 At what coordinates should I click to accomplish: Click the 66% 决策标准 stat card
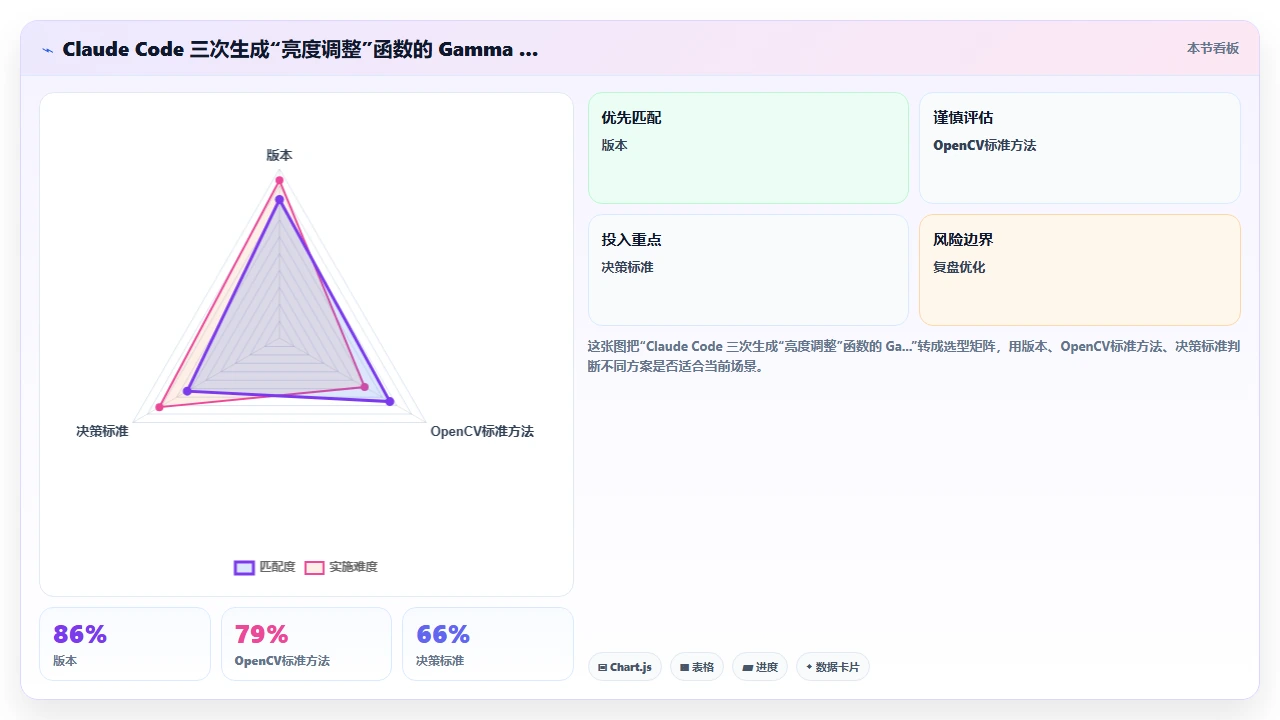pyautogui.click(x=488, y=644)
